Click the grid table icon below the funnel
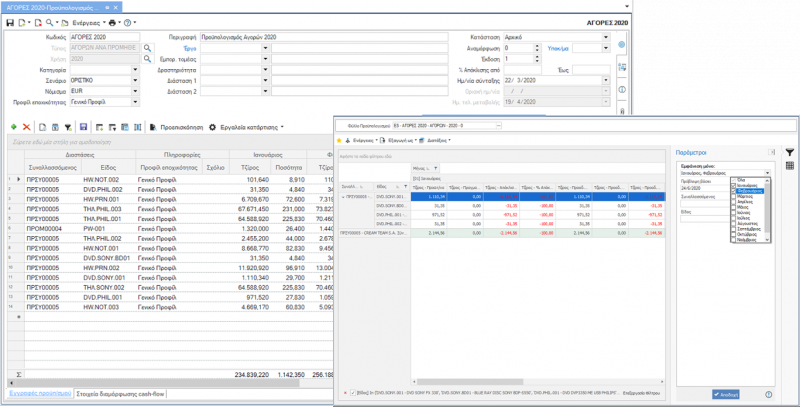This screenshot has height=407, width=800. 789,165
